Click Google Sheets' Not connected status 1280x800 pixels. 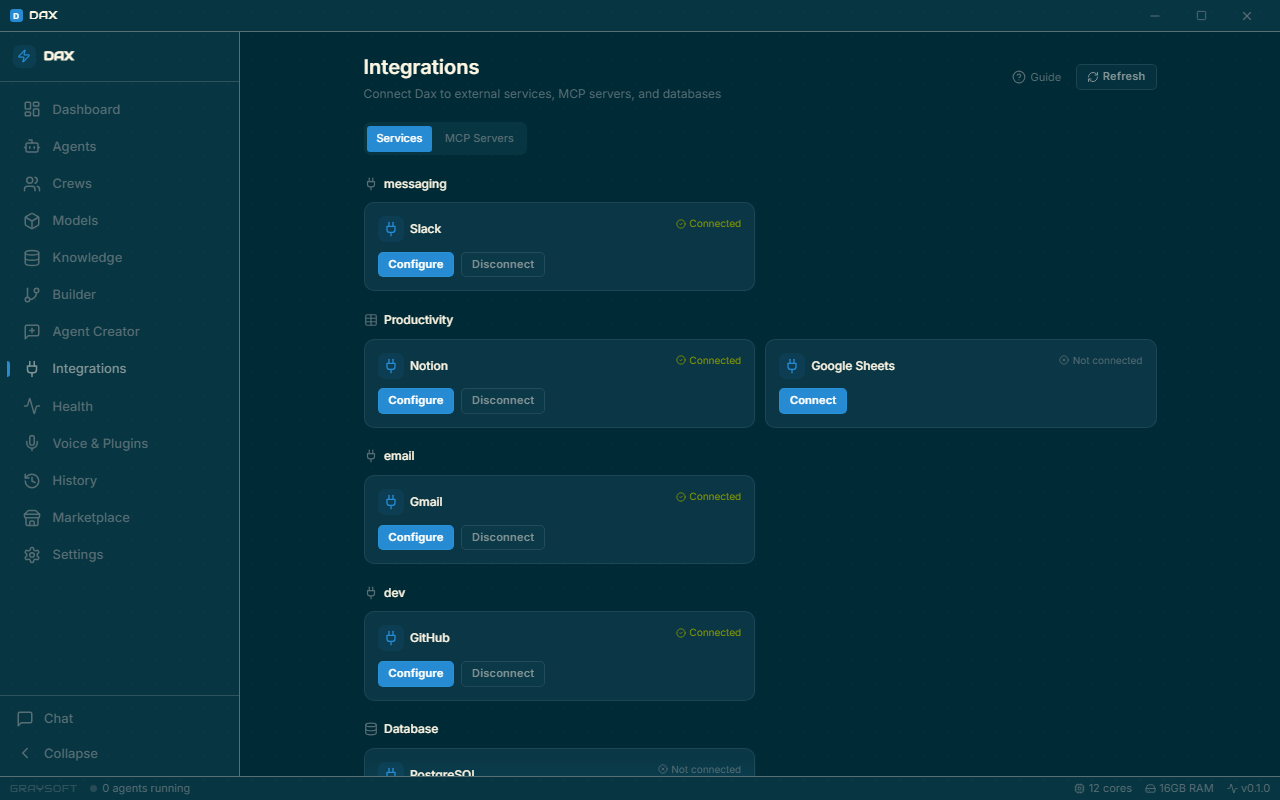tap(1100, 360)
